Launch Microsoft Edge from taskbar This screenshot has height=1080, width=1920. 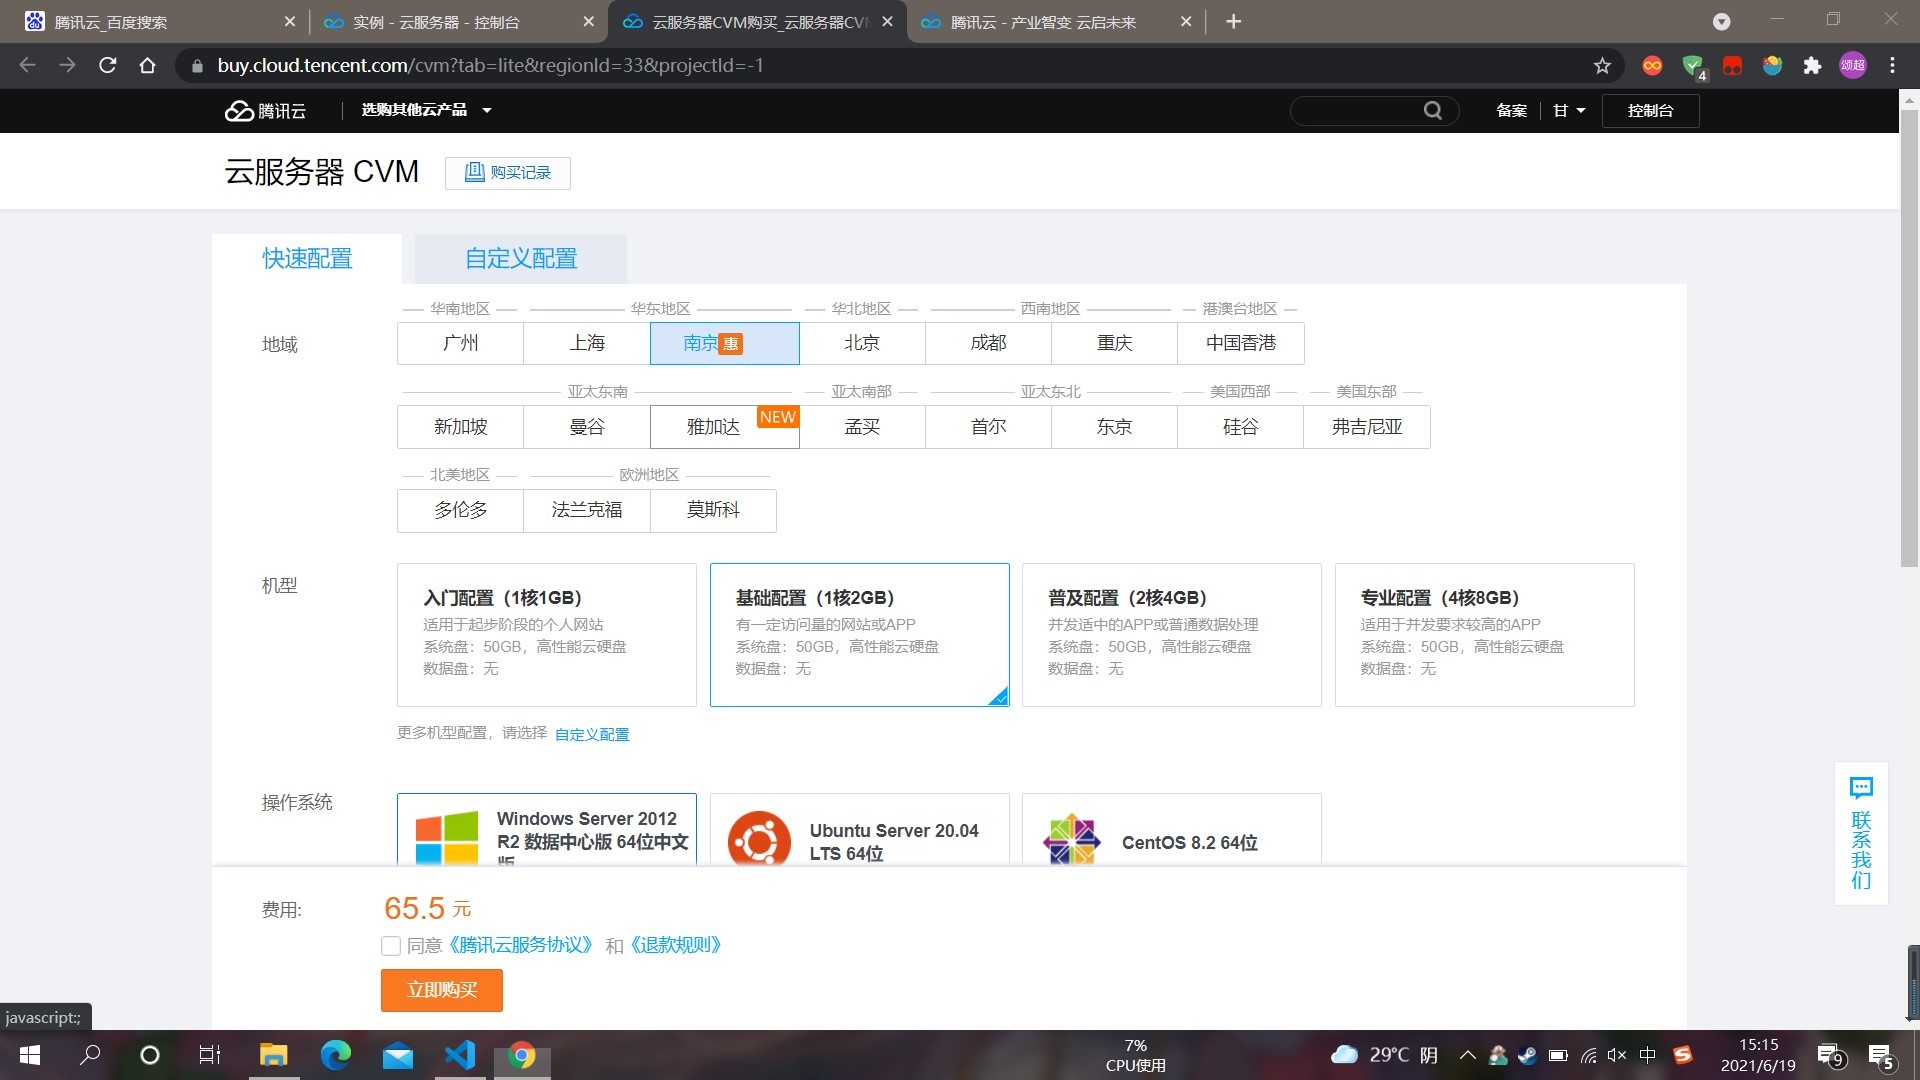(x=335, y=1055)
